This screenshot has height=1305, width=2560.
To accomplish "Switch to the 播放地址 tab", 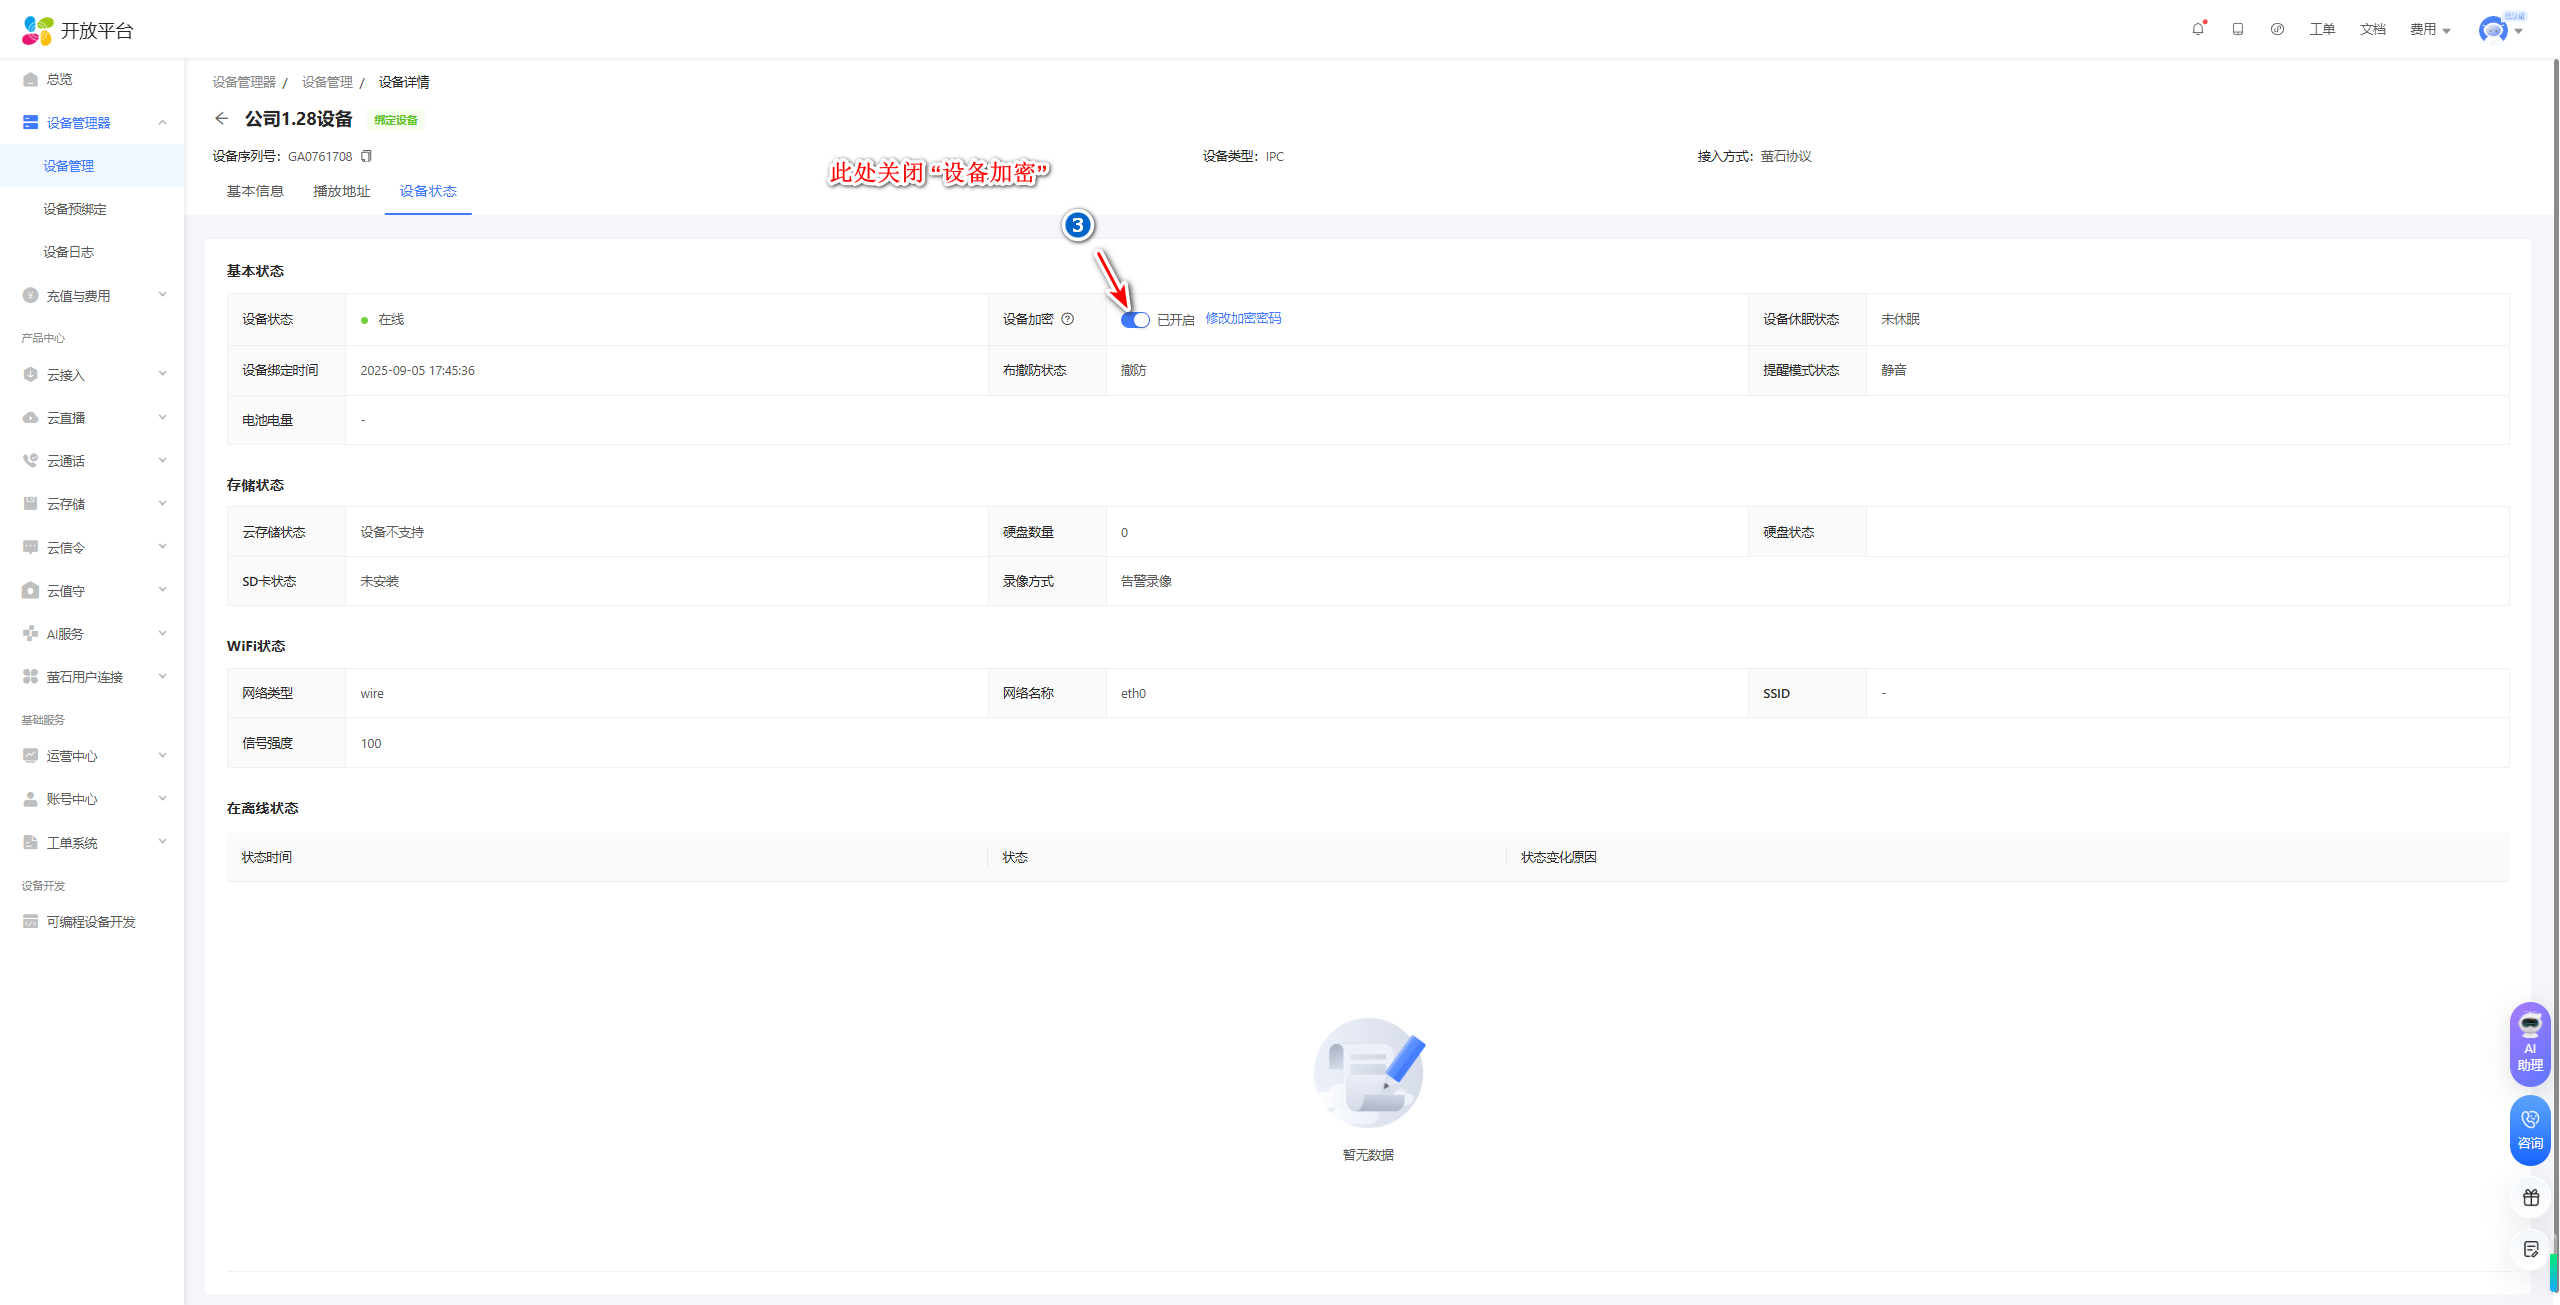I will click(341, 191).
